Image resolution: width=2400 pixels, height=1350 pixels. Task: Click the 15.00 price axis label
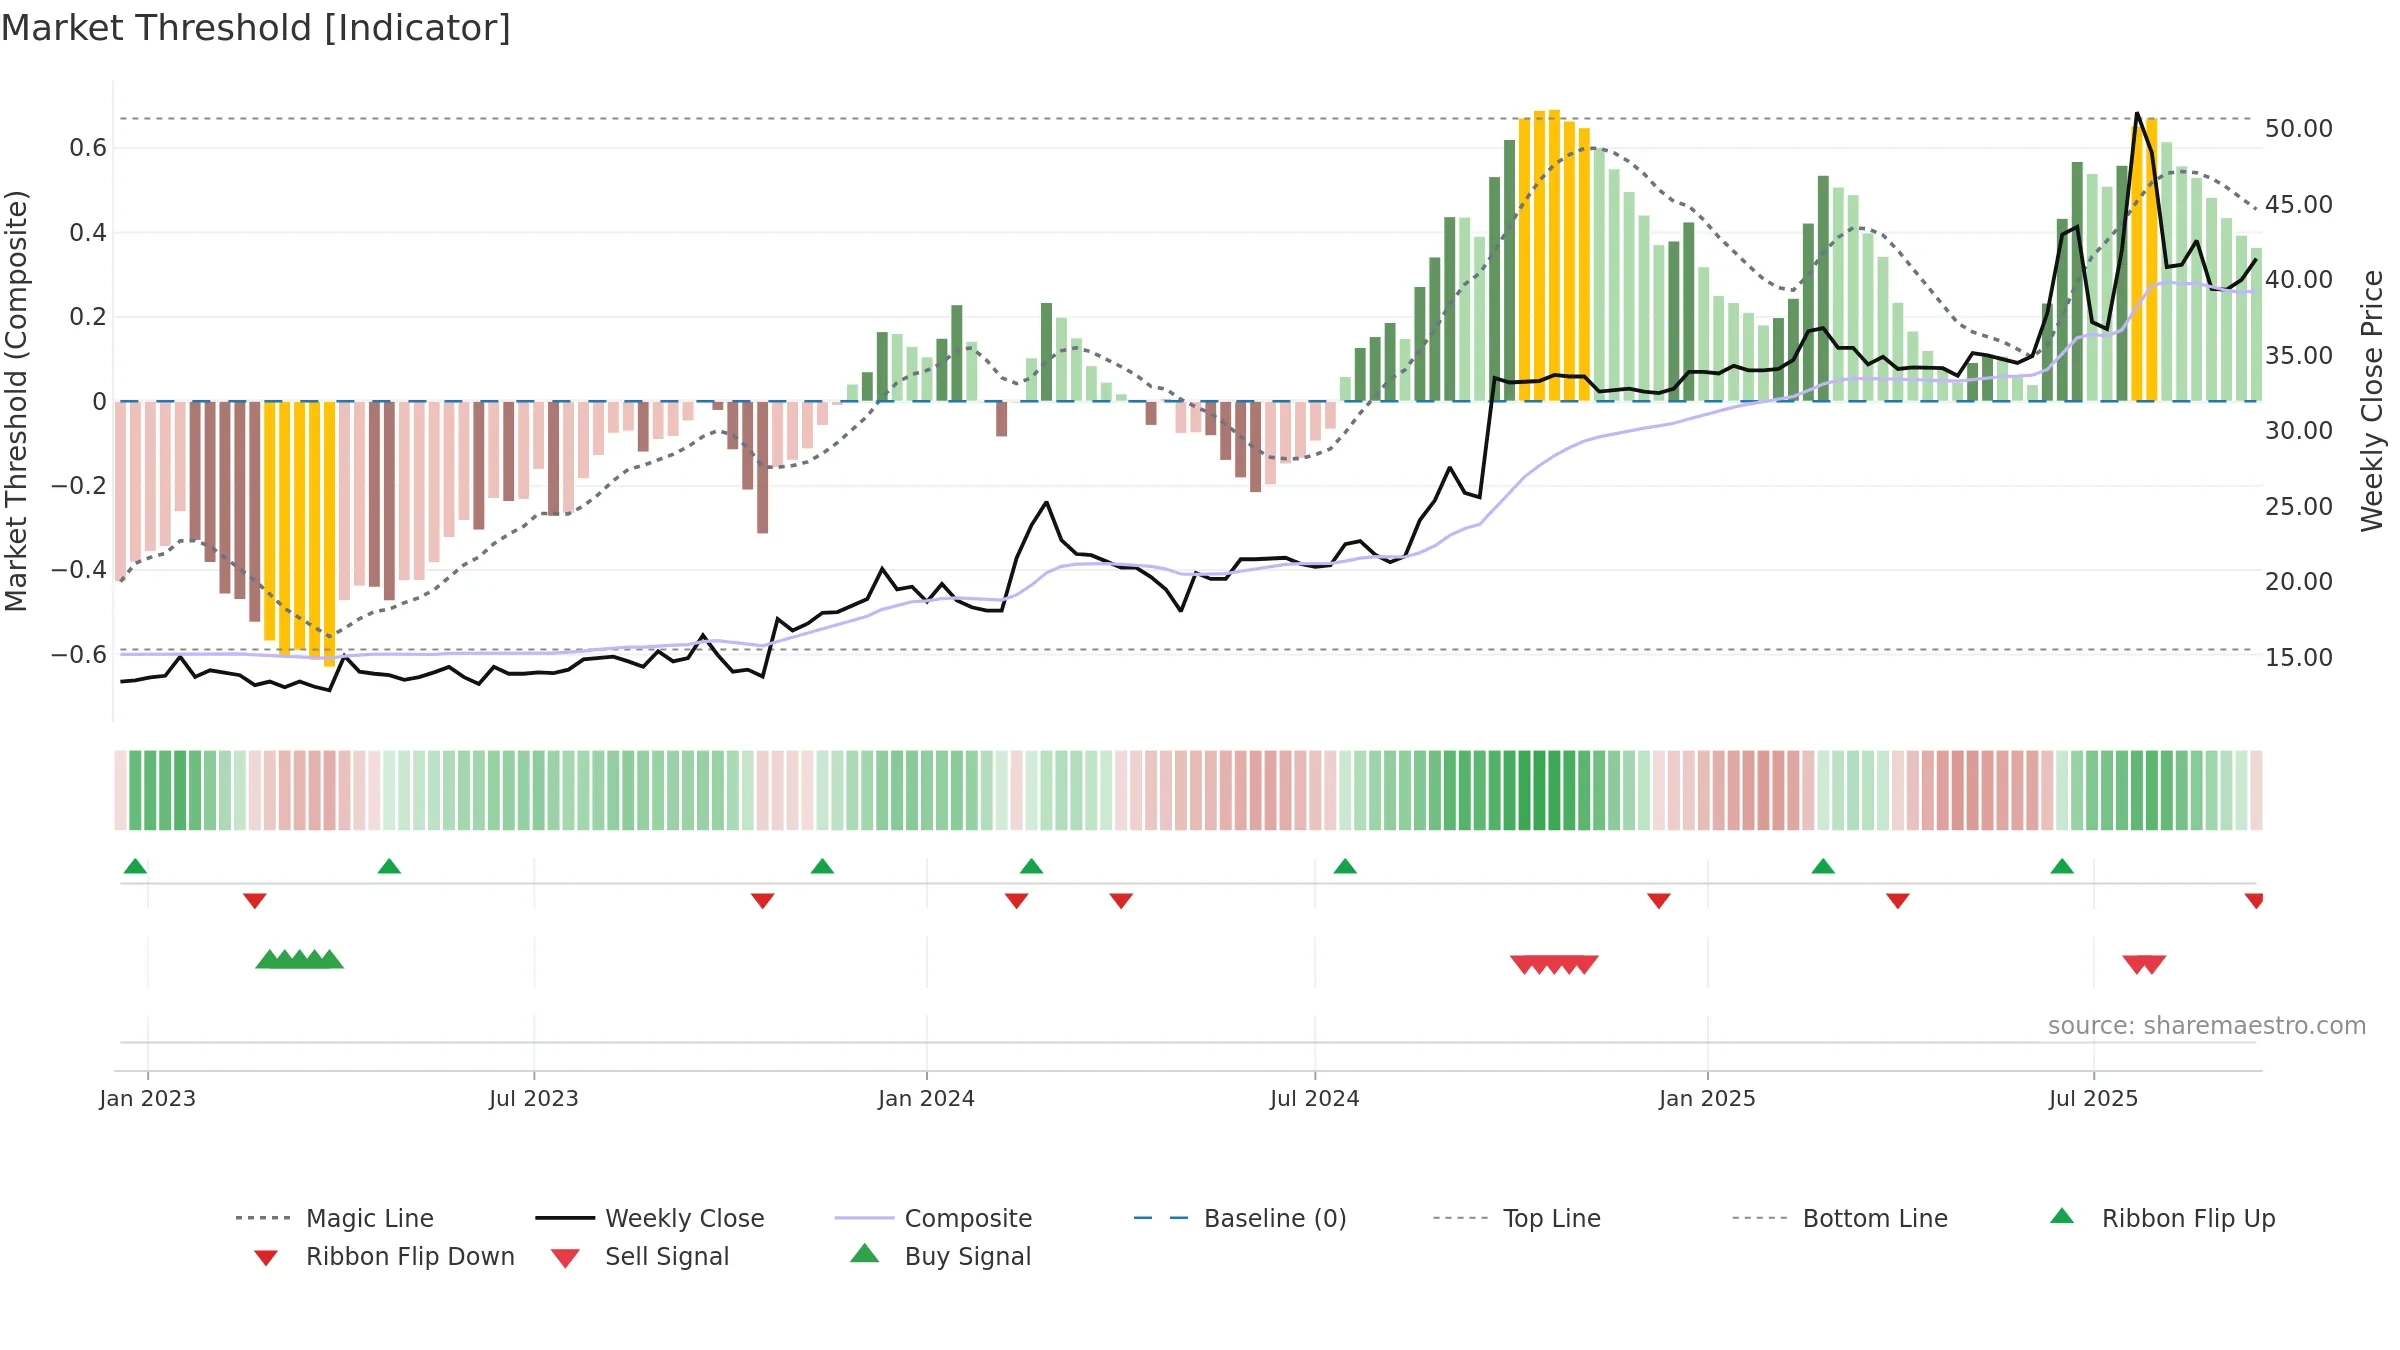tap(2299, 657)
